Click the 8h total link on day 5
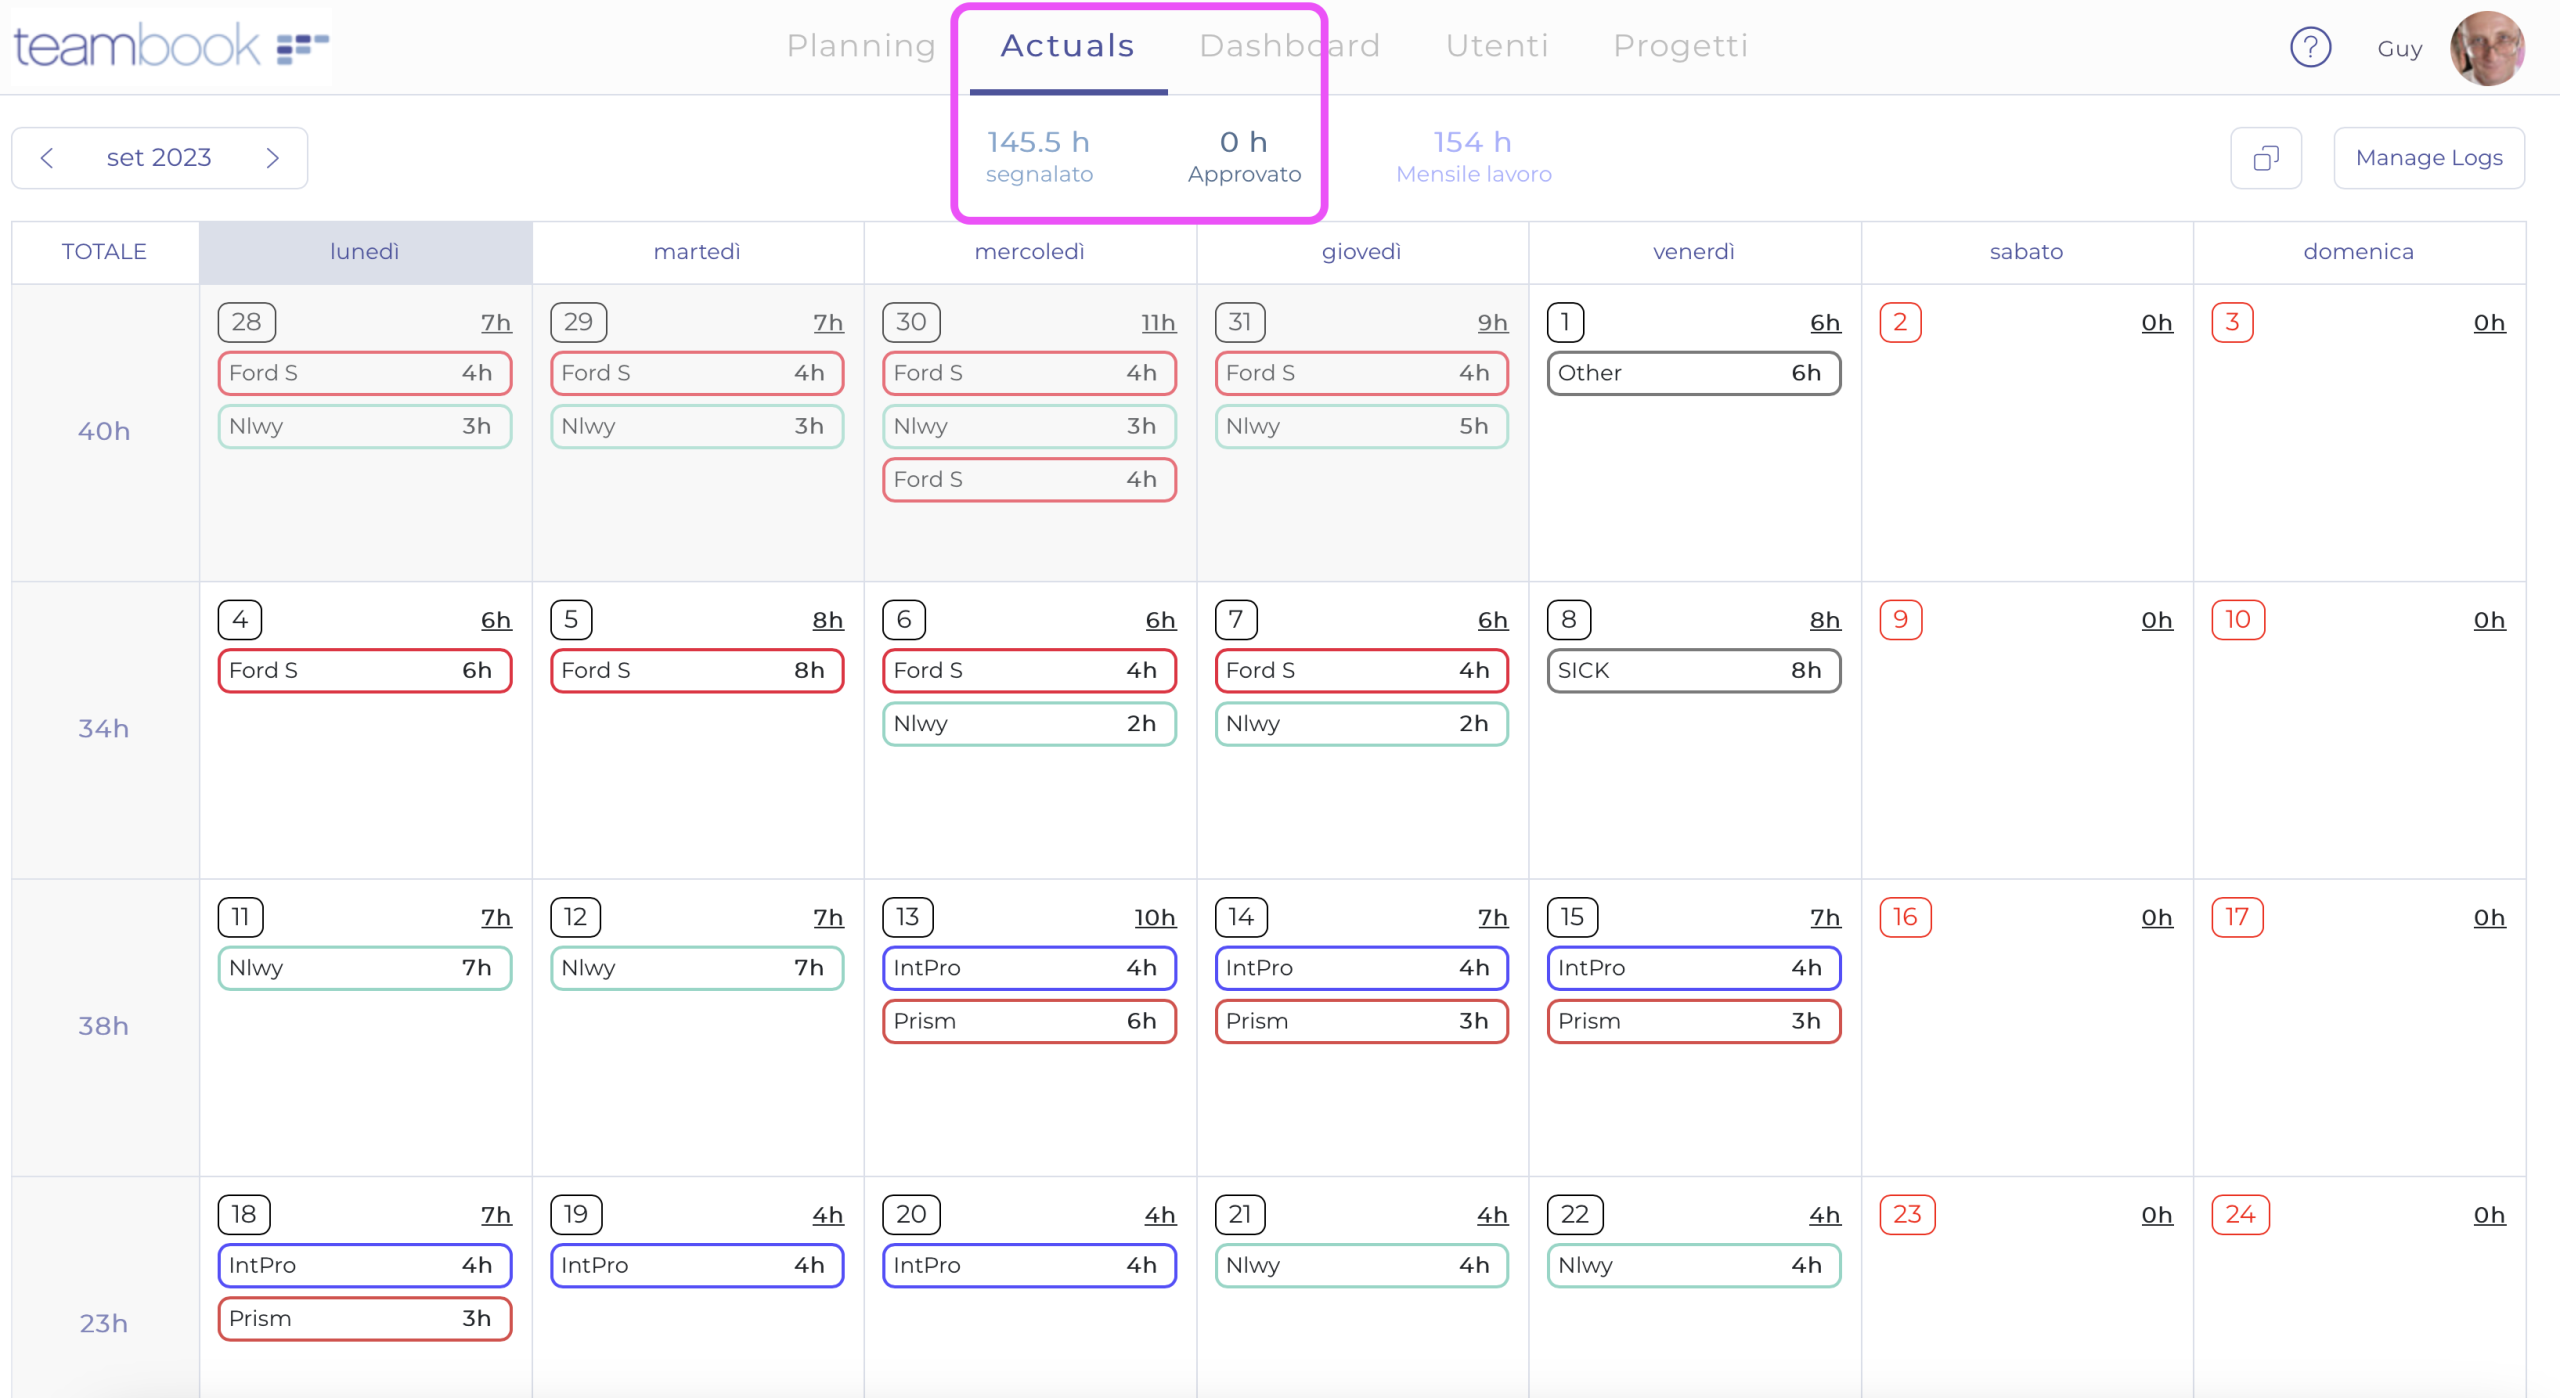Image resolution: width=2560 pixels, height=1398 pixels. (827, 620)
